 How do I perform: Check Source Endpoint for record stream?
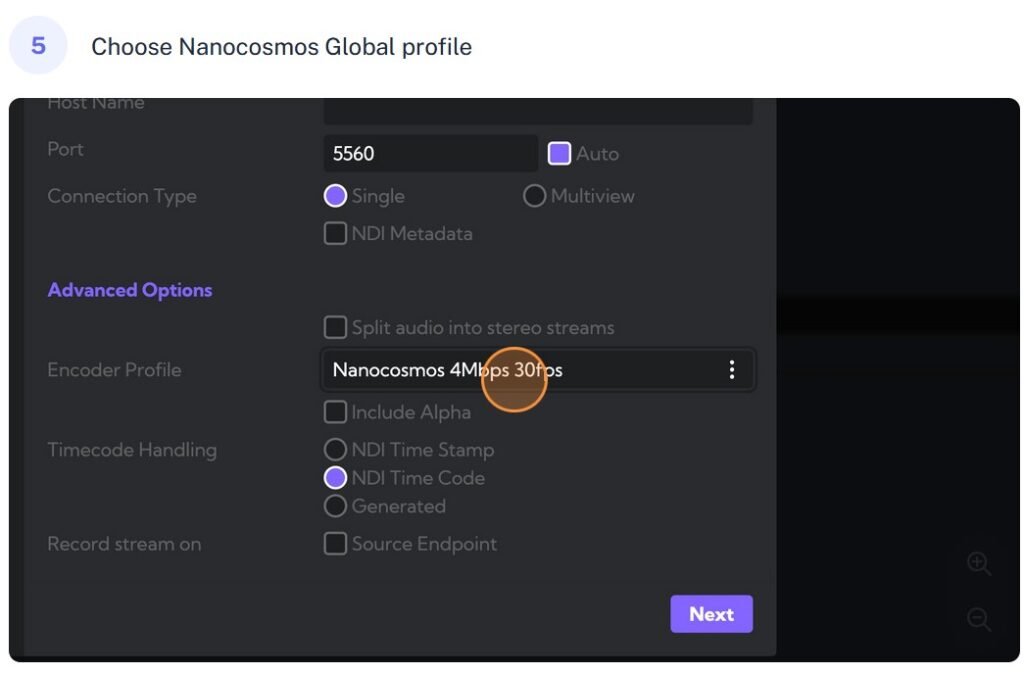point(335,543)
